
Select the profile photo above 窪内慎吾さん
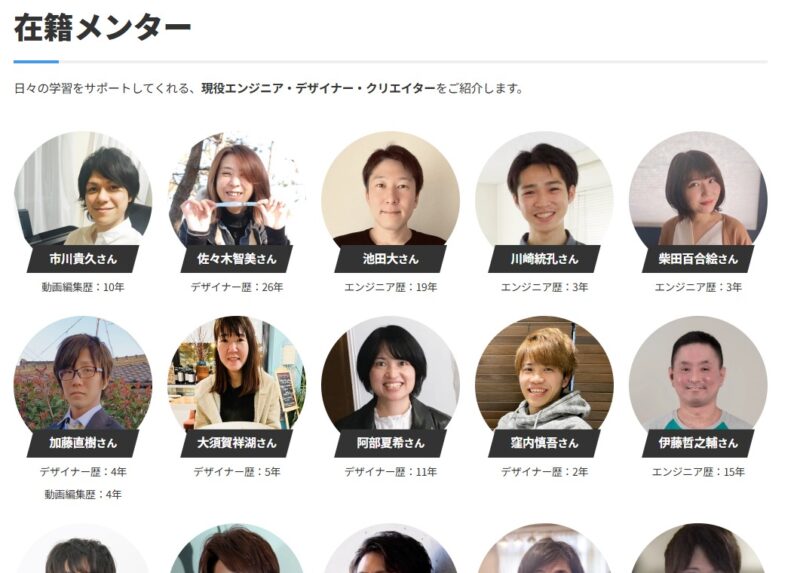point(544,373)
